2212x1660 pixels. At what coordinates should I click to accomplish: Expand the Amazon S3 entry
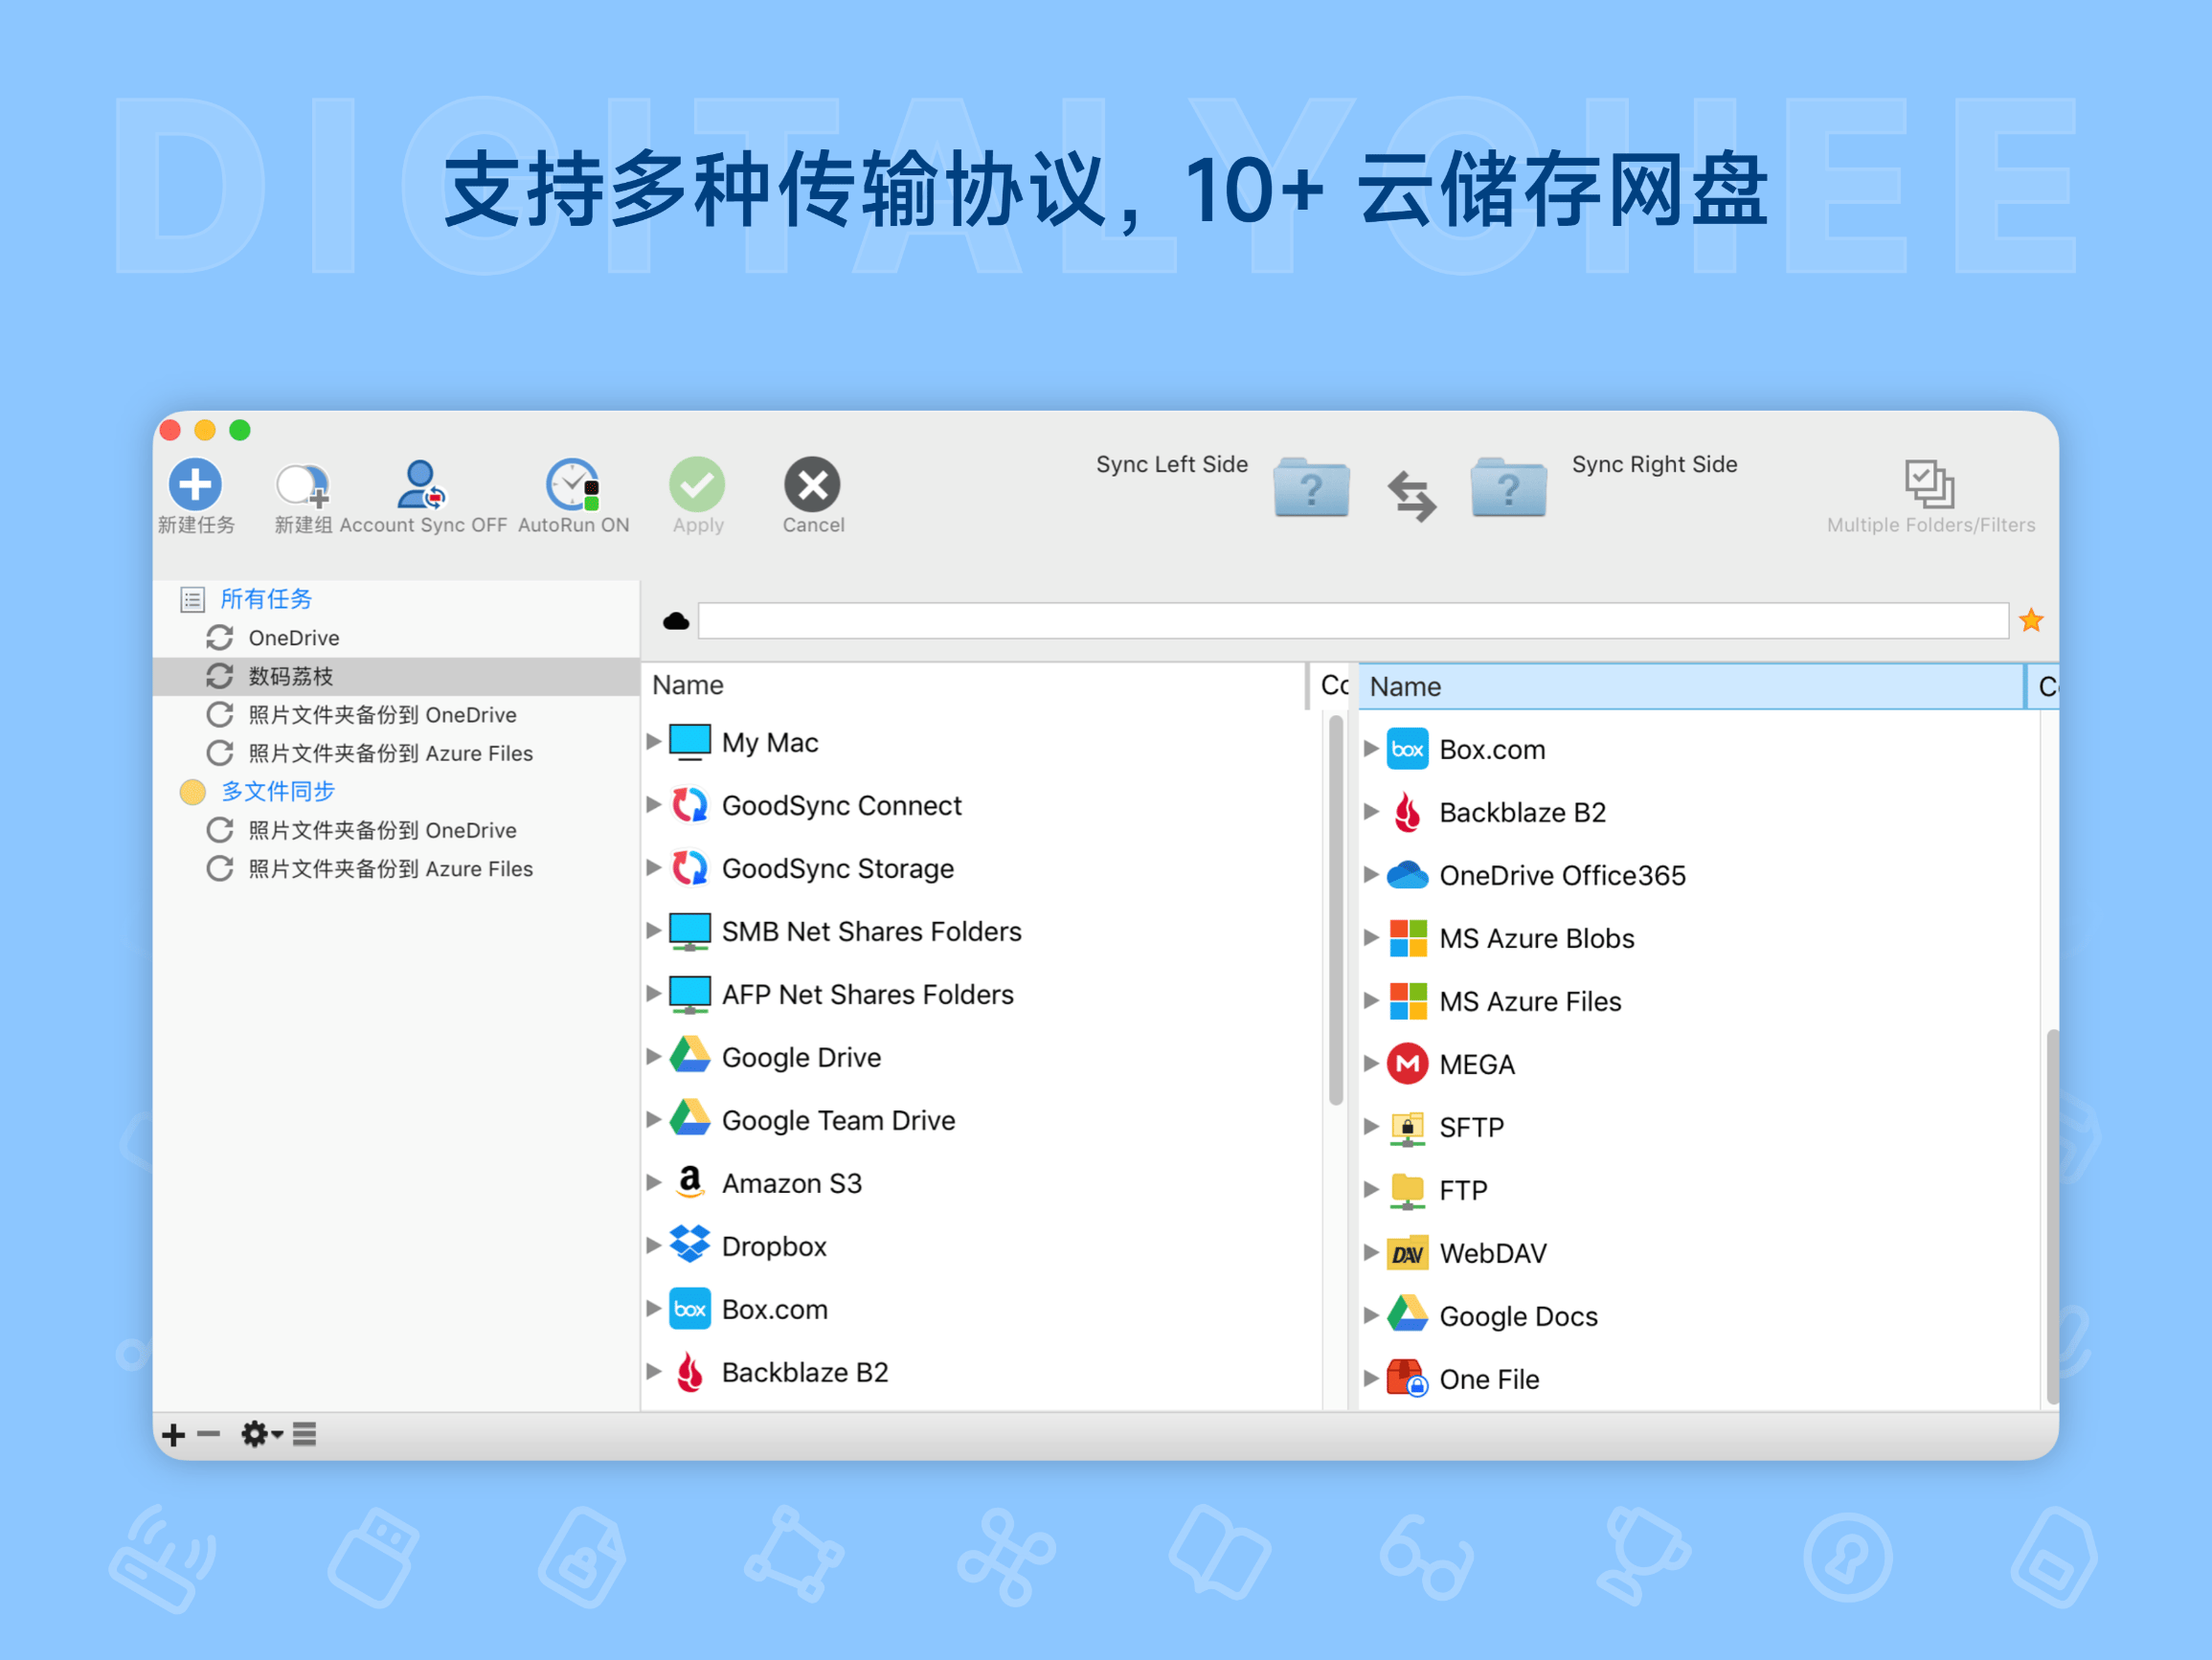point(653,1183)
